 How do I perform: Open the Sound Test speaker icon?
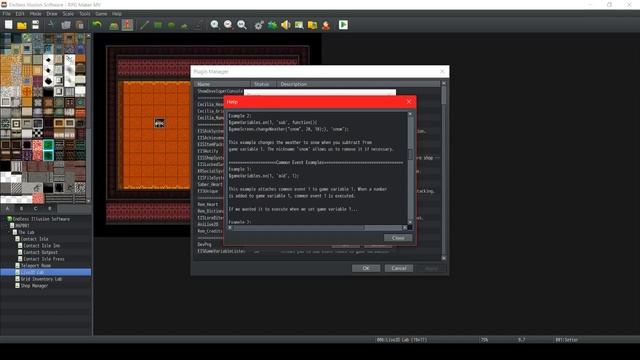click(x=286, y=25)
